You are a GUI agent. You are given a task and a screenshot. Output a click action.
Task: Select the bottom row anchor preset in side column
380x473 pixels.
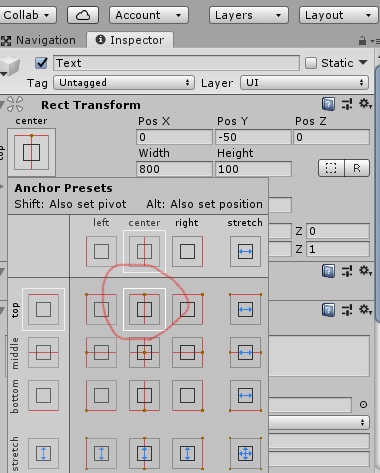pos(43,395)
